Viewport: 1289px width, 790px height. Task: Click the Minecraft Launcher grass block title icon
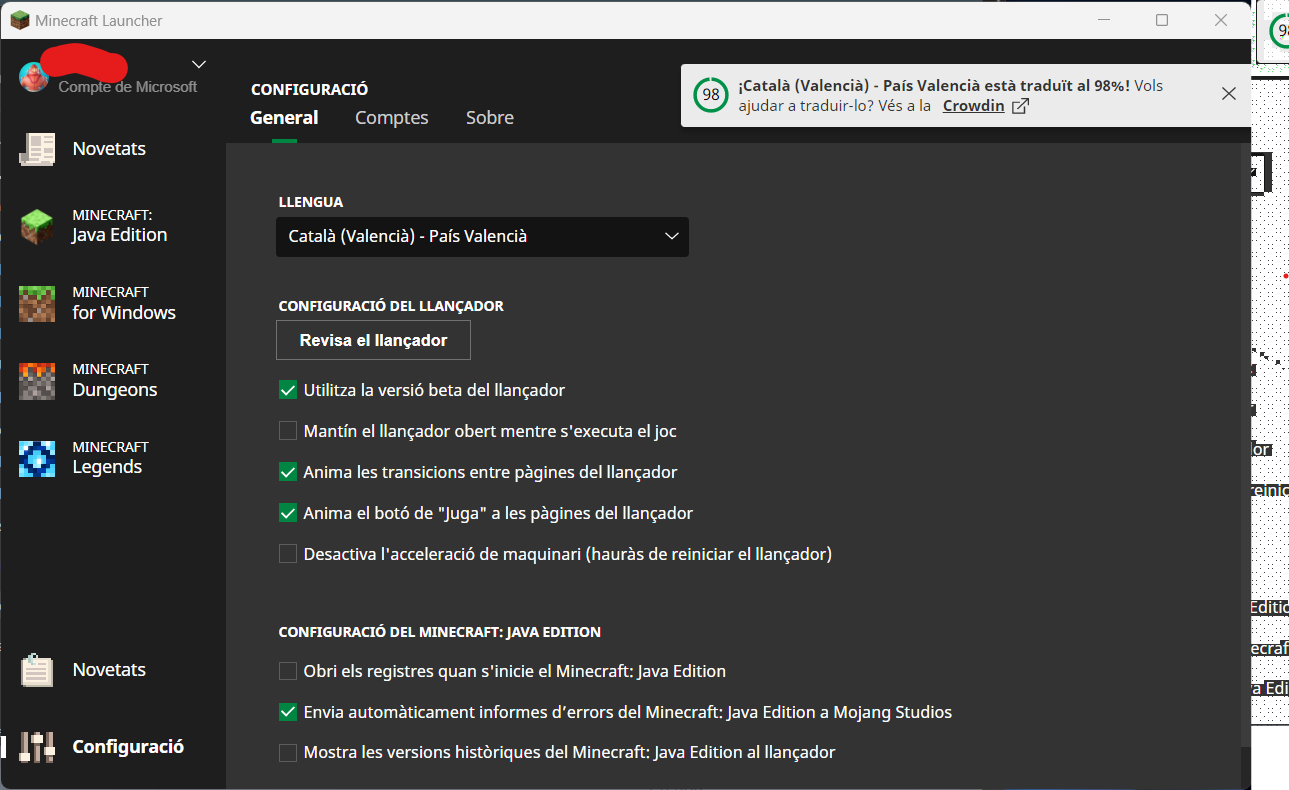[x=20, y=20]
